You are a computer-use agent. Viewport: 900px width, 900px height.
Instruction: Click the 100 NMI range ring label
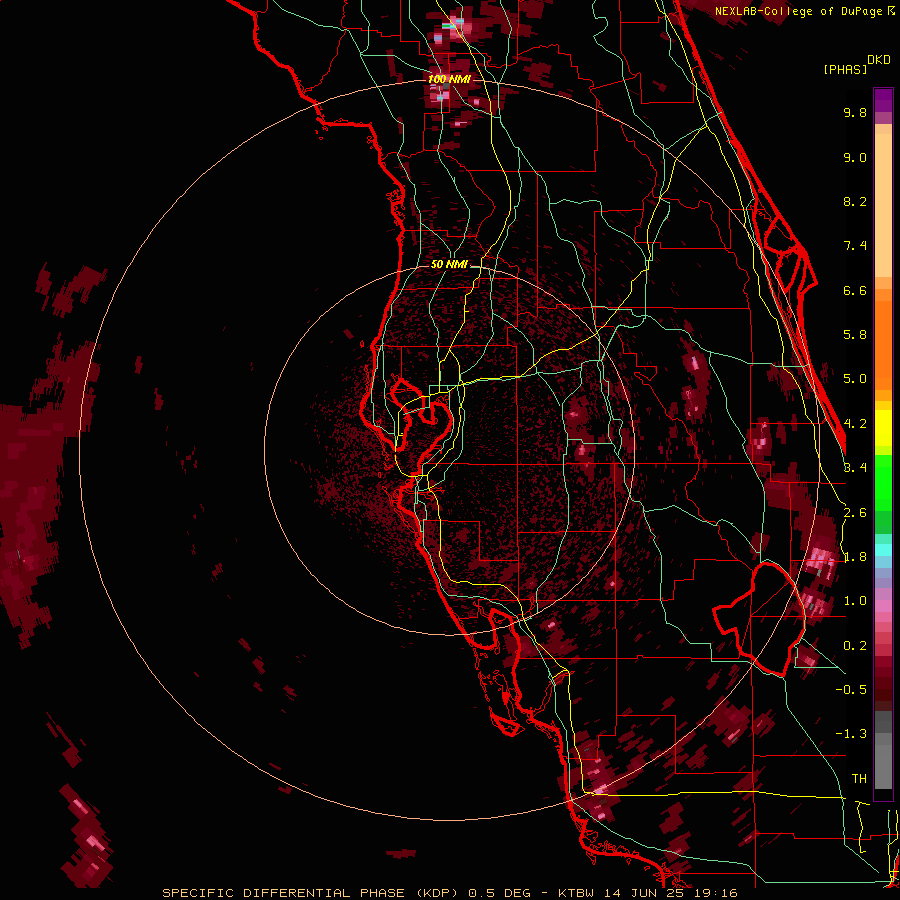[x=449, y=79]
